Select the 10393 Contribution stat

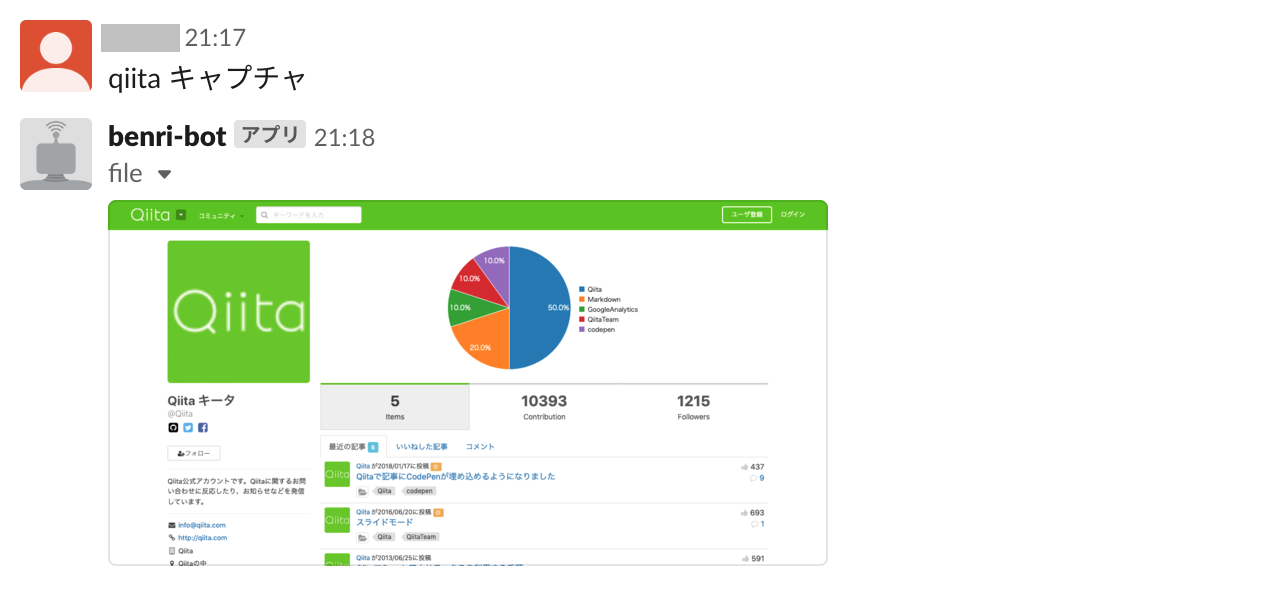point(544,407)
